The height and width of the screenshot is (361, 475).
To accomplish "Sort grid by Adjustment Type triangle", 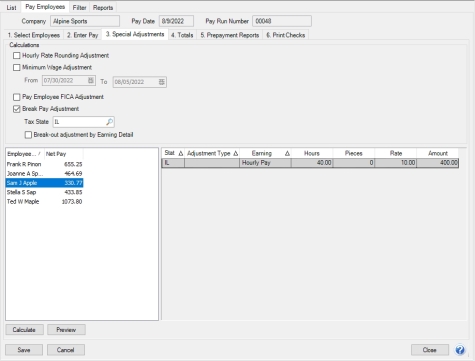I will (x=236, y=153).
